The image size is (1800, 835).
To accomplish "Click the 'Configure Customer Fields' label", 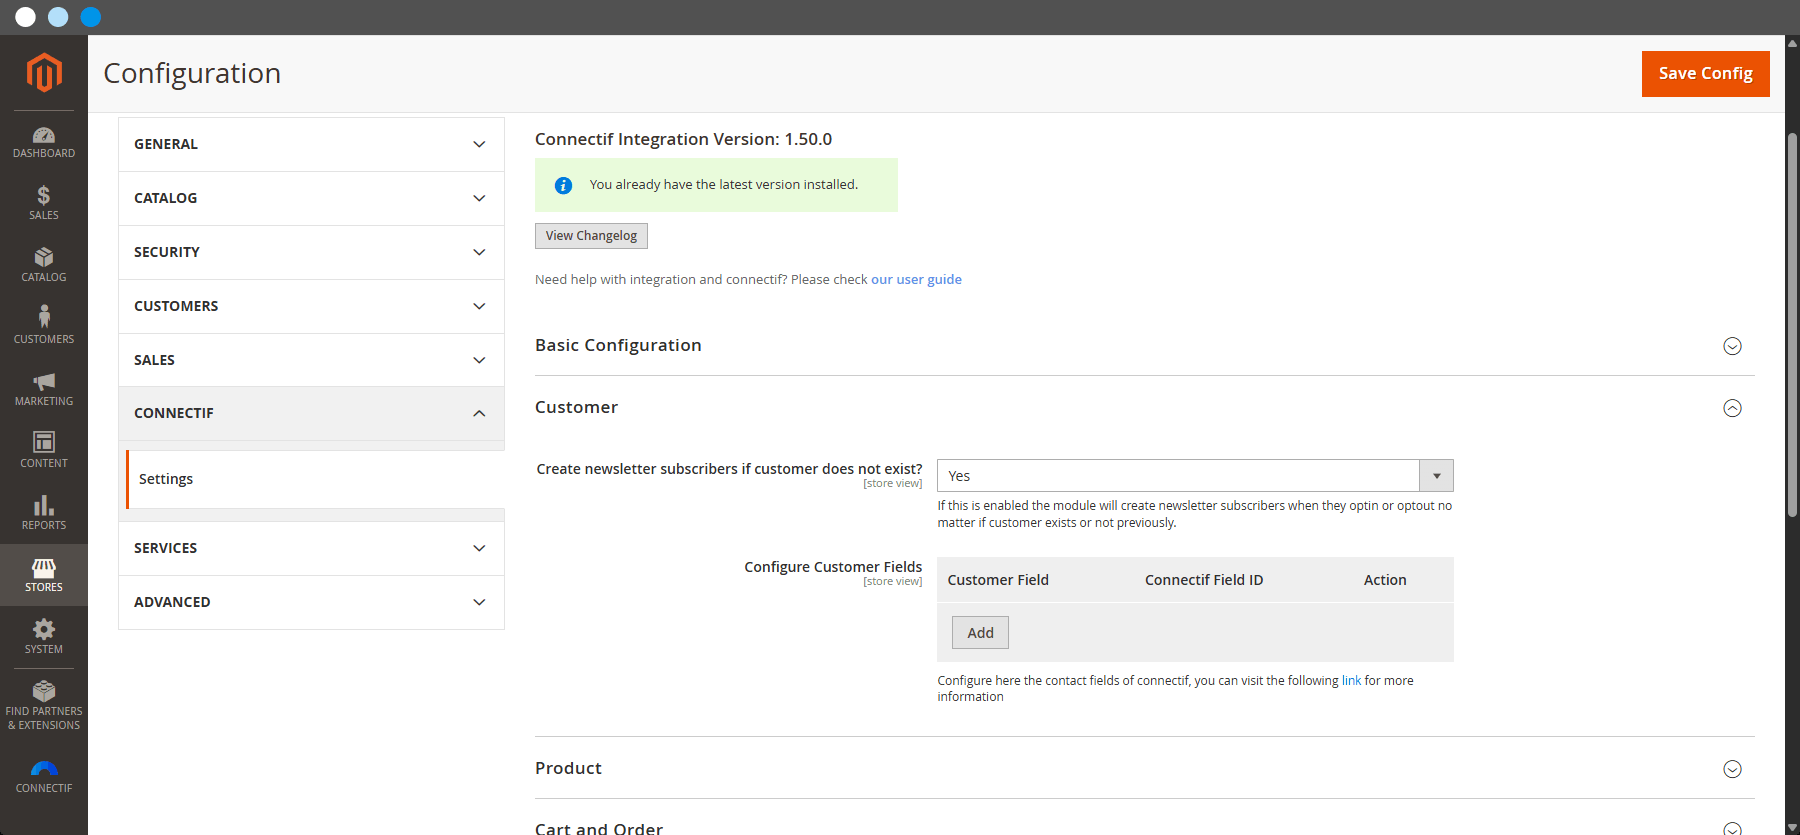I will (833, 567).
